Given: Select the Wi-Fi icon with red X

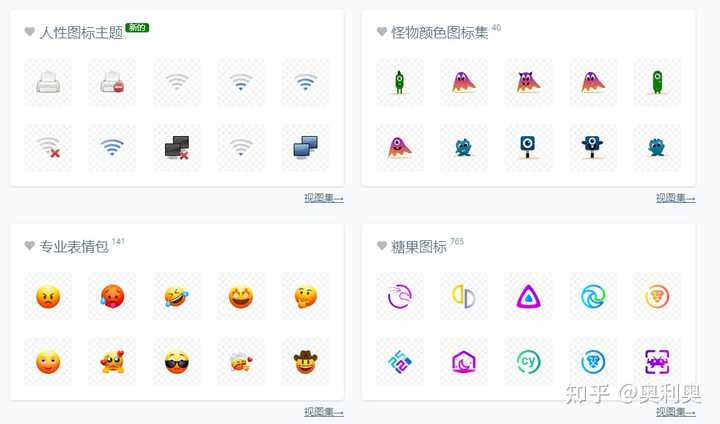Looking at the screenshot, I should tap(48, 147).
